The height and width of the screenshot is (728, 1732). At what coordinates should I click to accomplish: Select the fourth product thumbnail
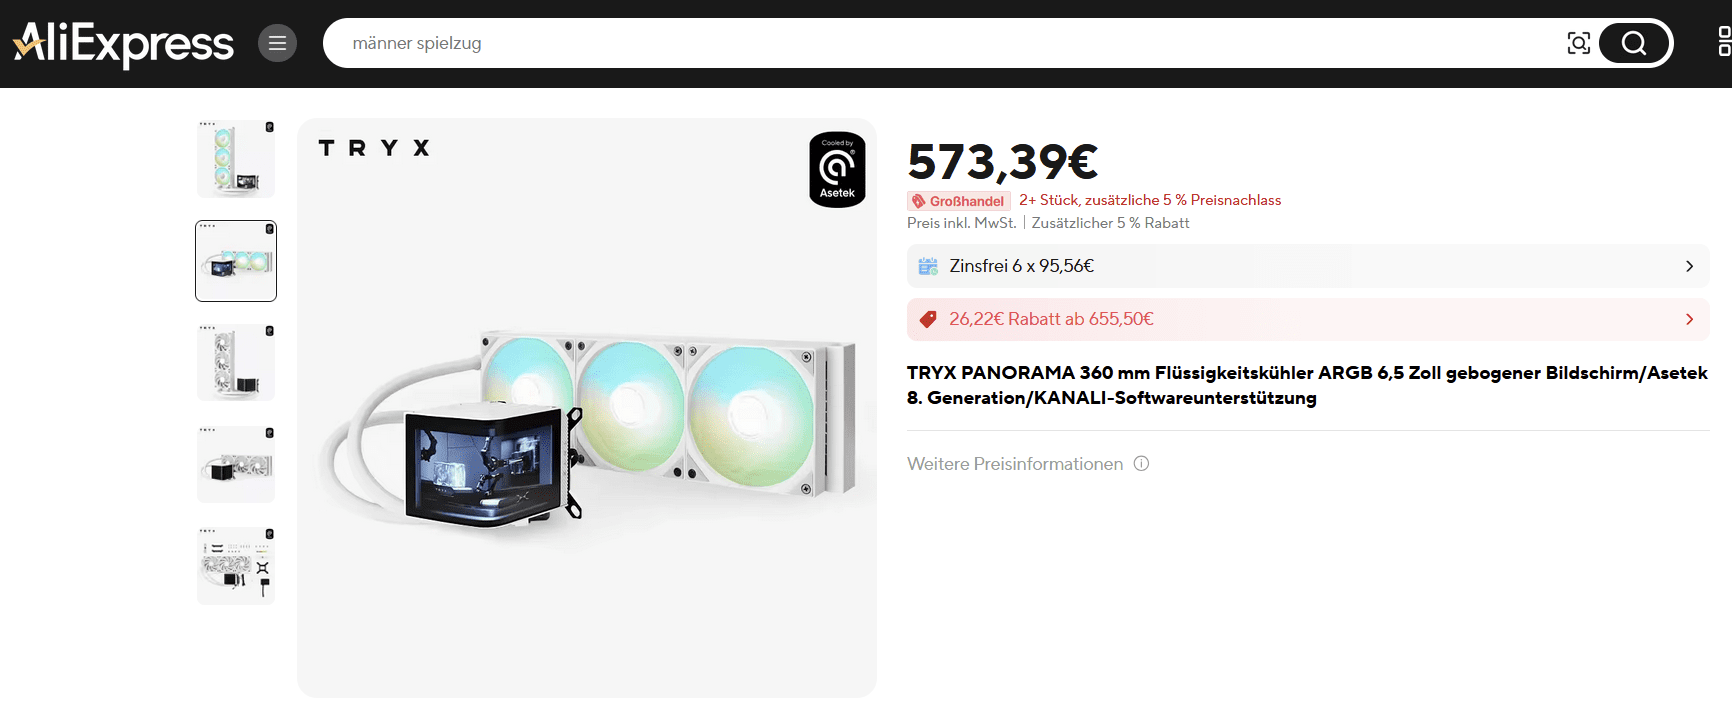click(x=236, y=464)
